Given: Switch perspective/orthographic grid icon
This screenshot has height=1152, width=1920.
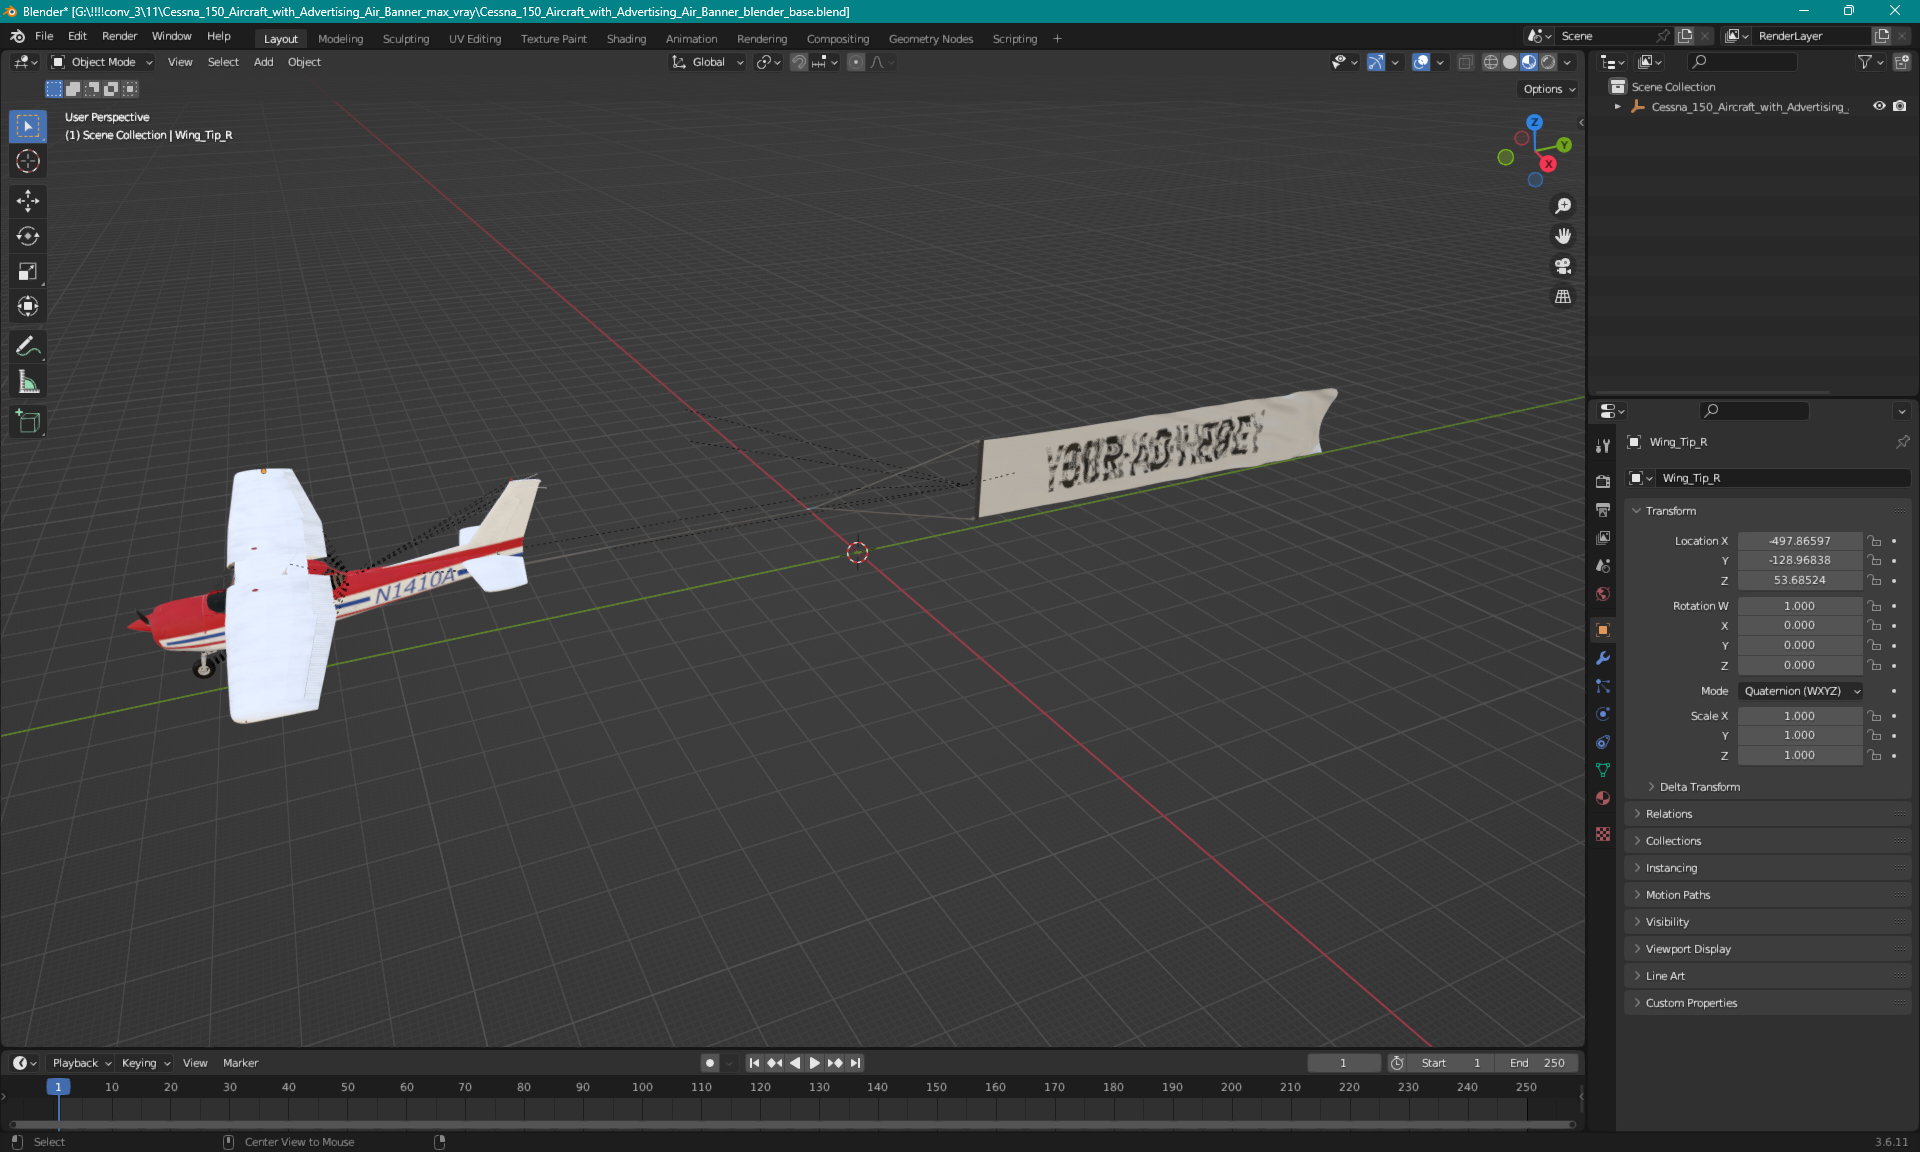Looking at the screenshot, I should tap(1563, 297).
